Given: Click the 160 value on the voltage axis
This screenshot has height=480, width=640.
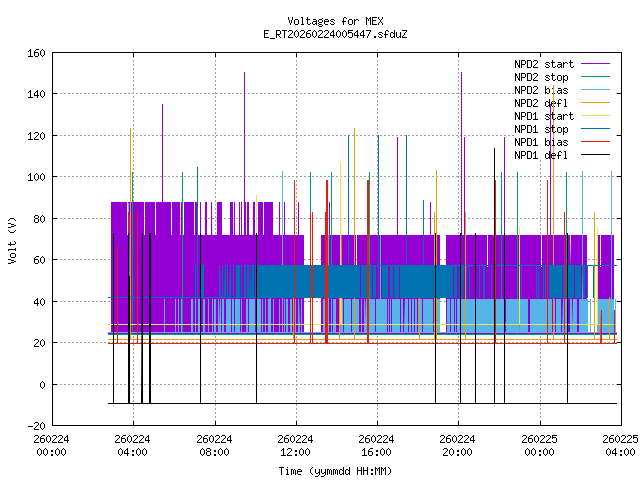Looking at the screenshot, I should (x=34, y=52).
